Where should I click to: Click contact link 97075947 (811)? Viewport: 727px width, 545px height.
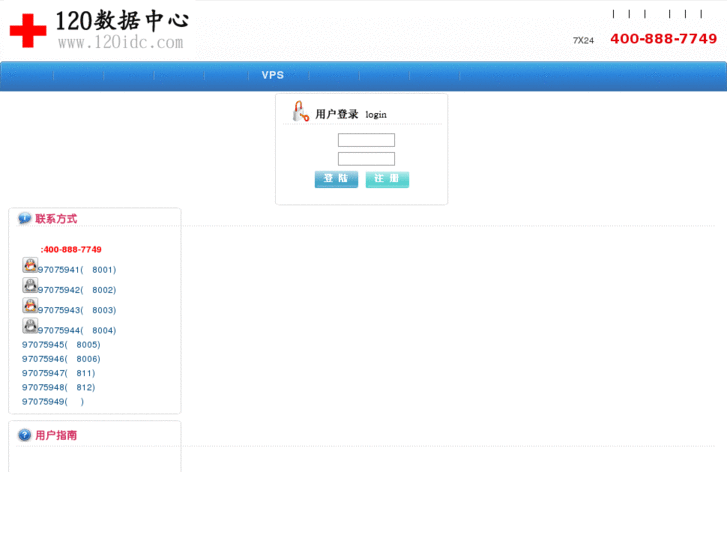[x=58, y=373]
